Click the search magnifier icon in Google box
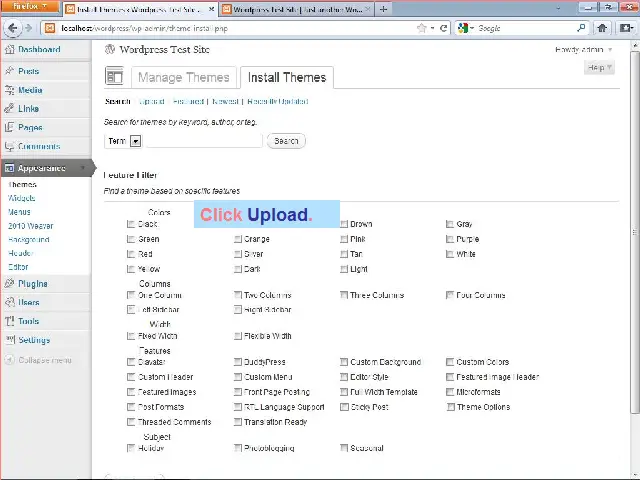Image resolution: width=640 pixels, height=480 pixels. point(581,28)
